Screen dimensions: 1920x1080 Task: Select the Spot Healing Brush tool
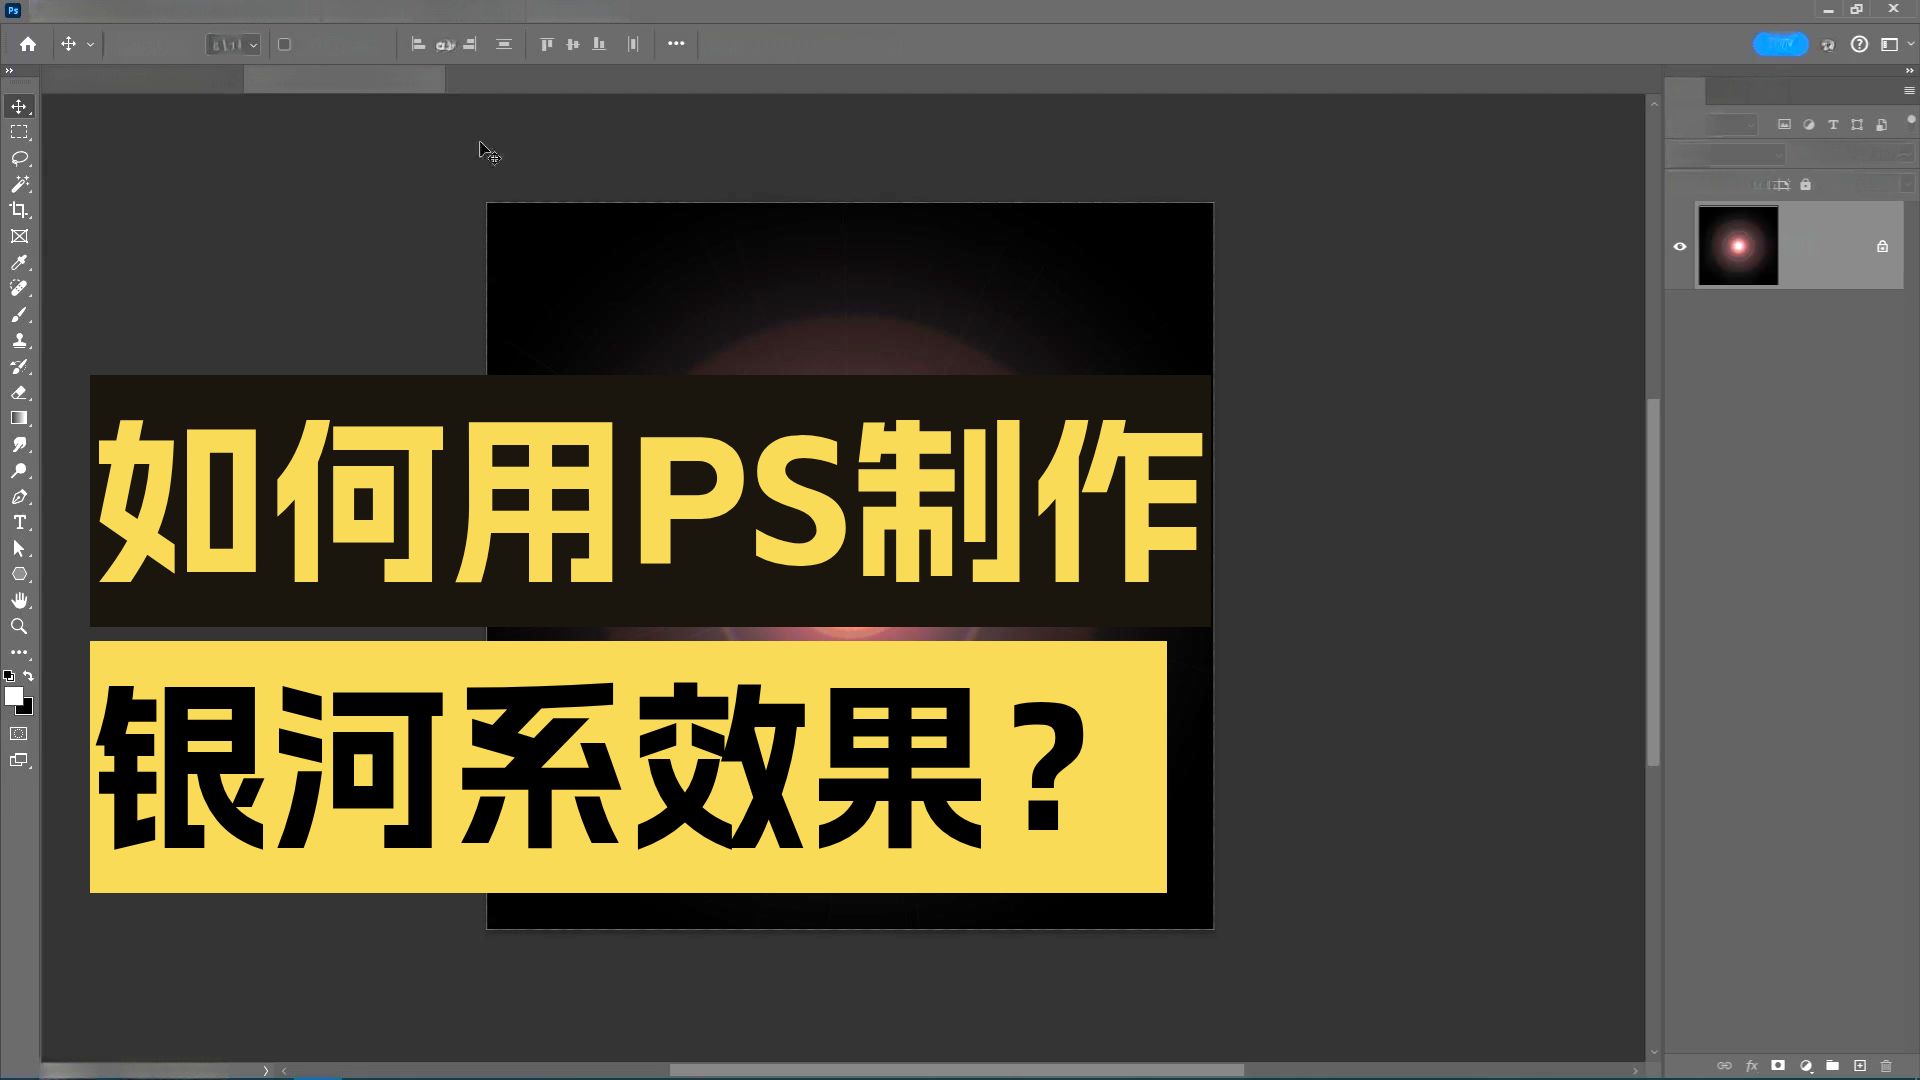tap(19, 288)
